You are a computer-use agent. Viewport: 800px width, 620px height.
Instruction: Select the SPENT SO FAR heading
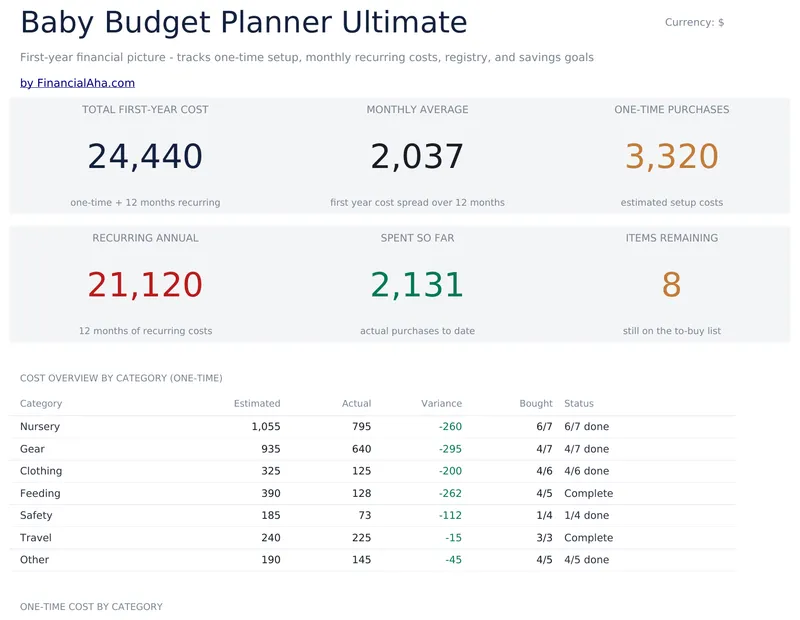[417, 238]
